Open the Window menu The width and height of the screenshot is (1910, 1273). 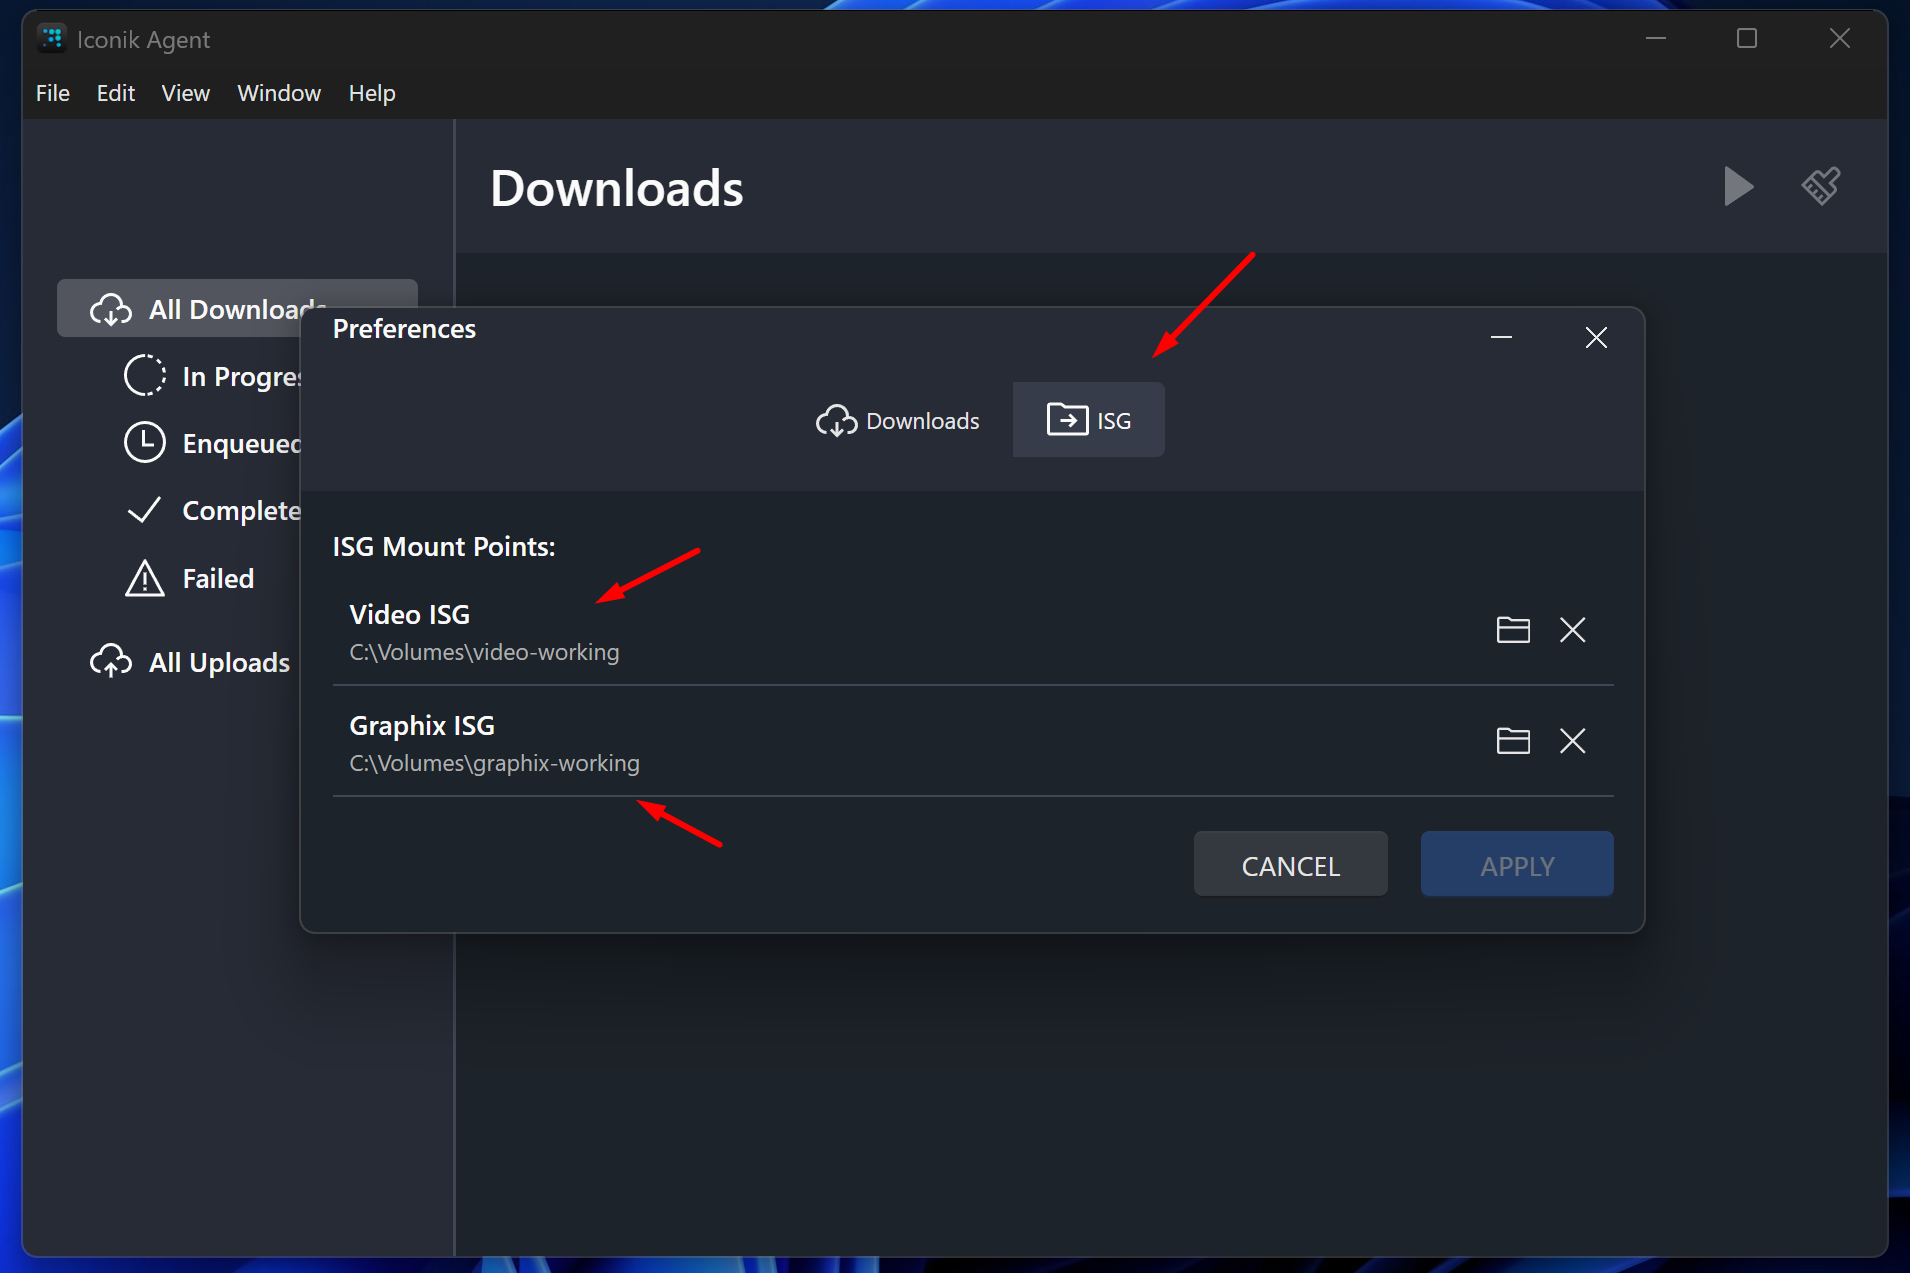(x=279, y=93)
